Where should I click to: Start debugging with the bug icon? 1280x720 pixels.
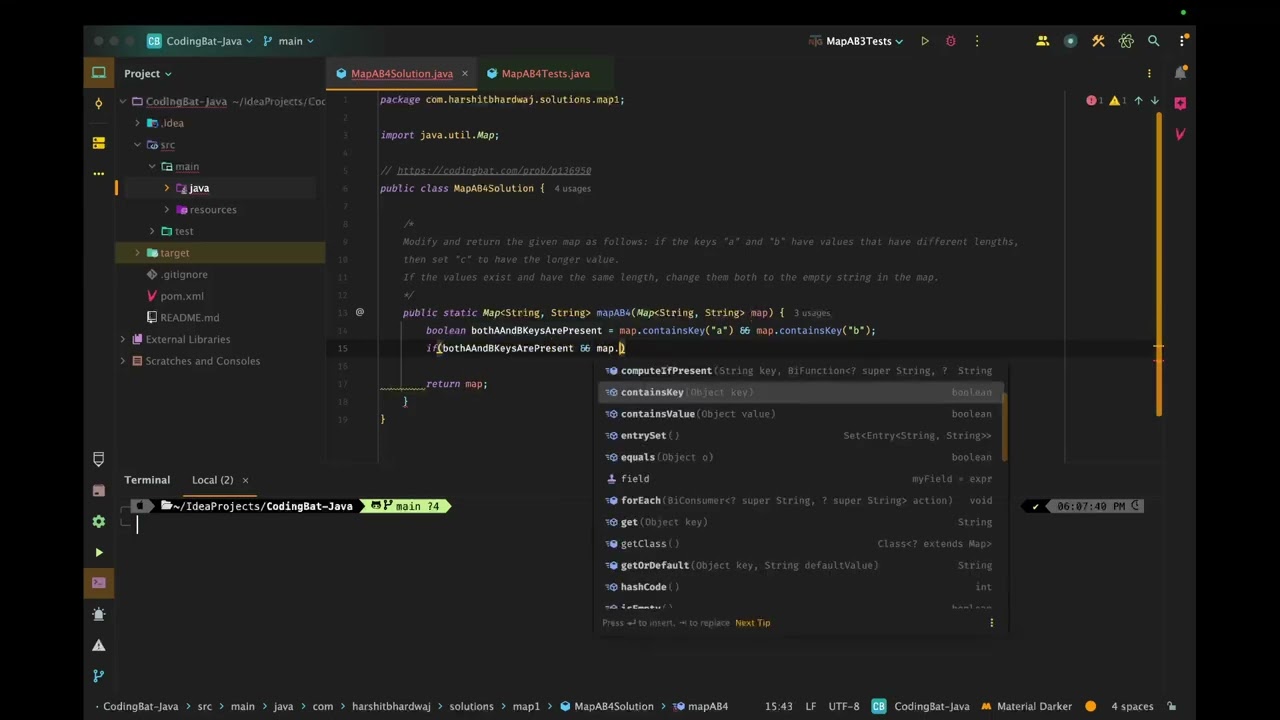[951, 41]
